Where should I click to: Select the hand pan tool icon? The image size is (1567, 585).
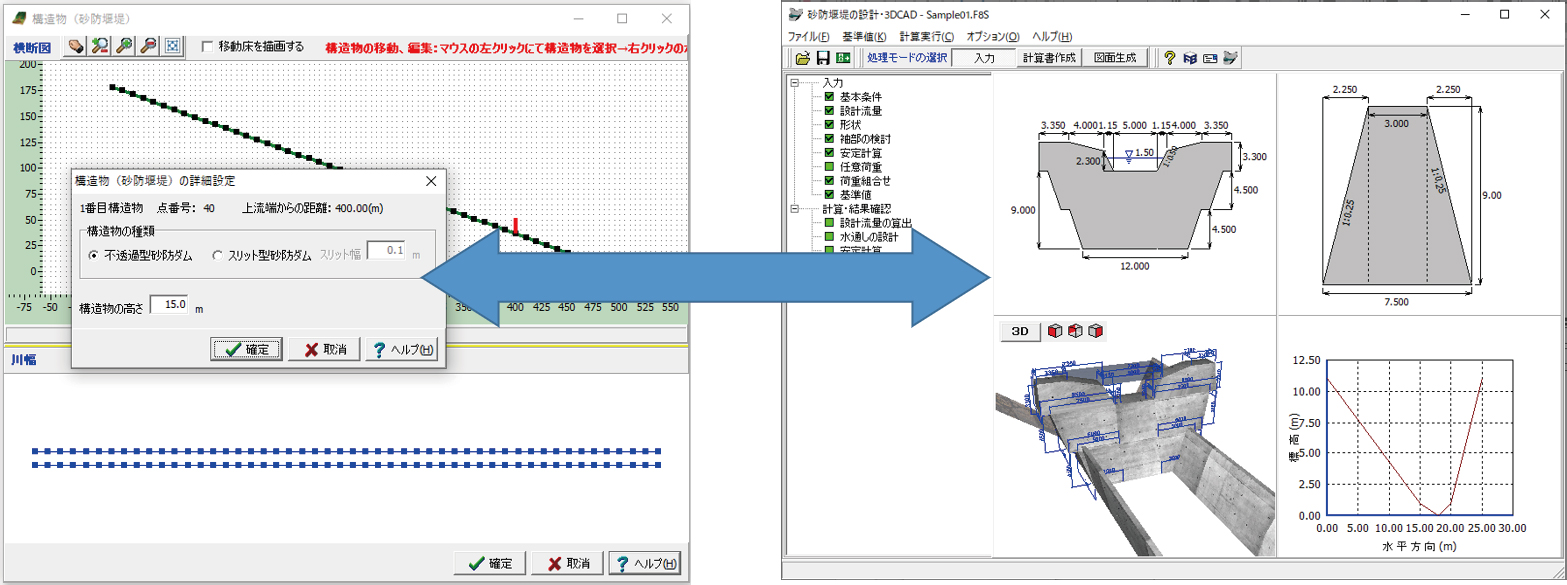(75, 46)
